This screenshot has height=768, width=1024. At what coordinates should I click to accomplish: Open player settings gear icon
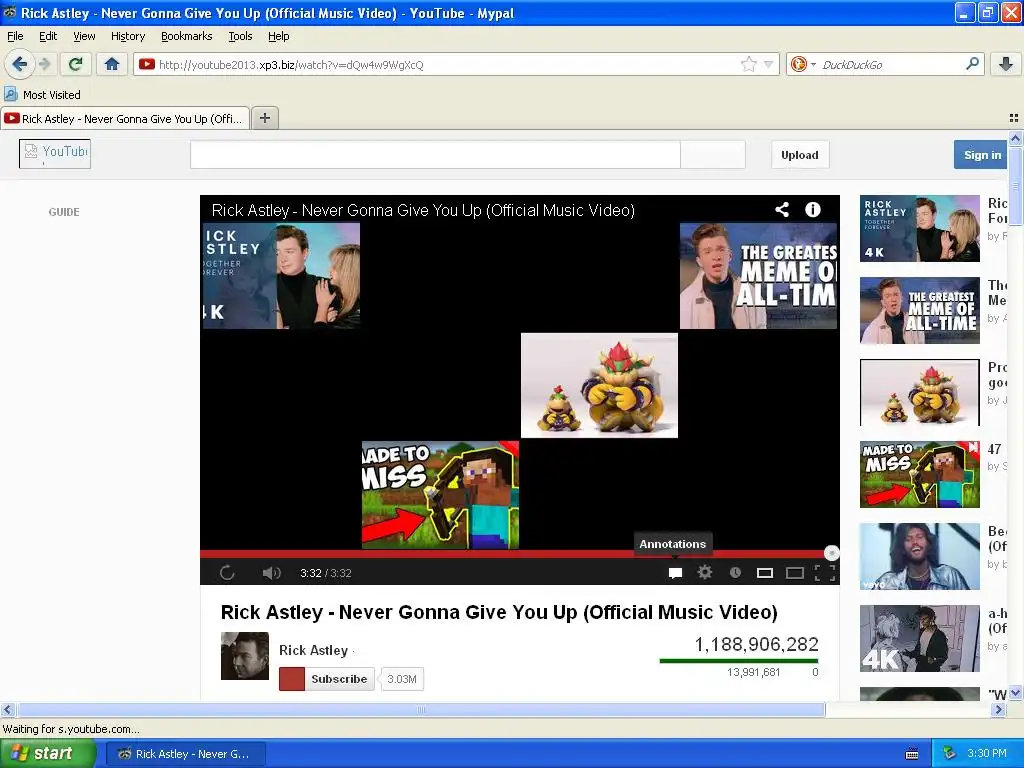(x=705, y=572)
